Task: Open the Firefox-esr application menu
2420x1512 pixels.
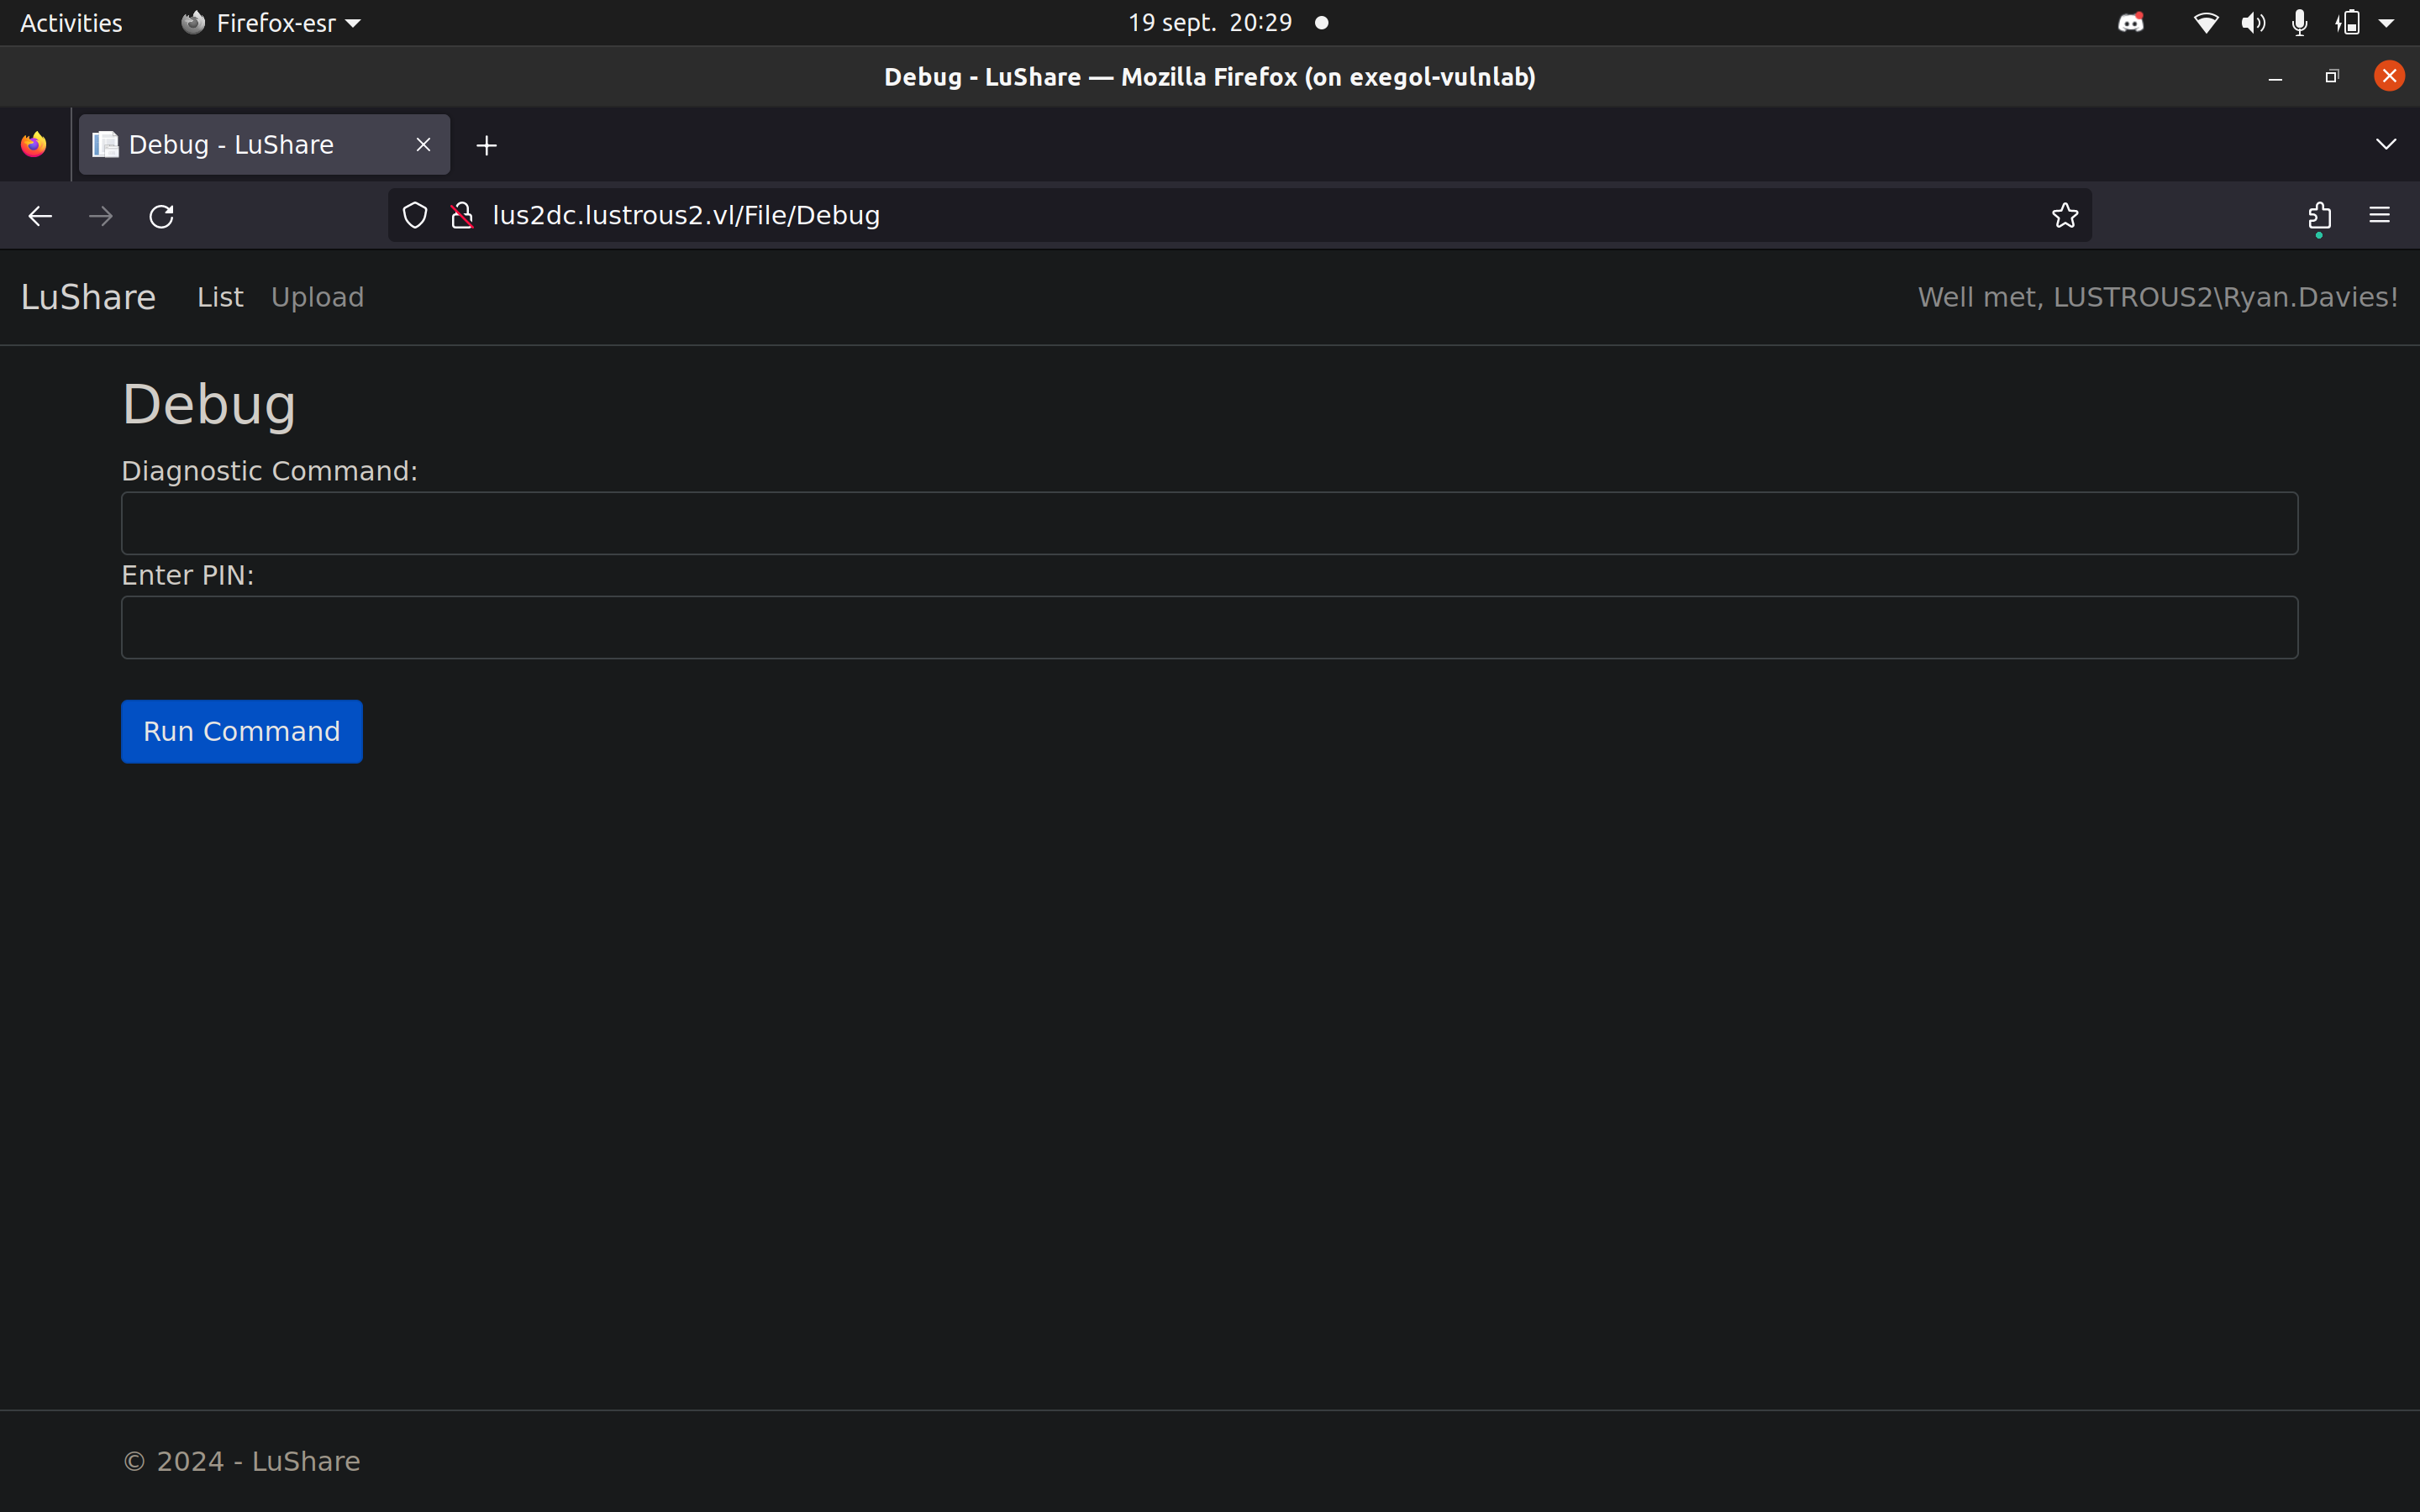Action: 271,23
